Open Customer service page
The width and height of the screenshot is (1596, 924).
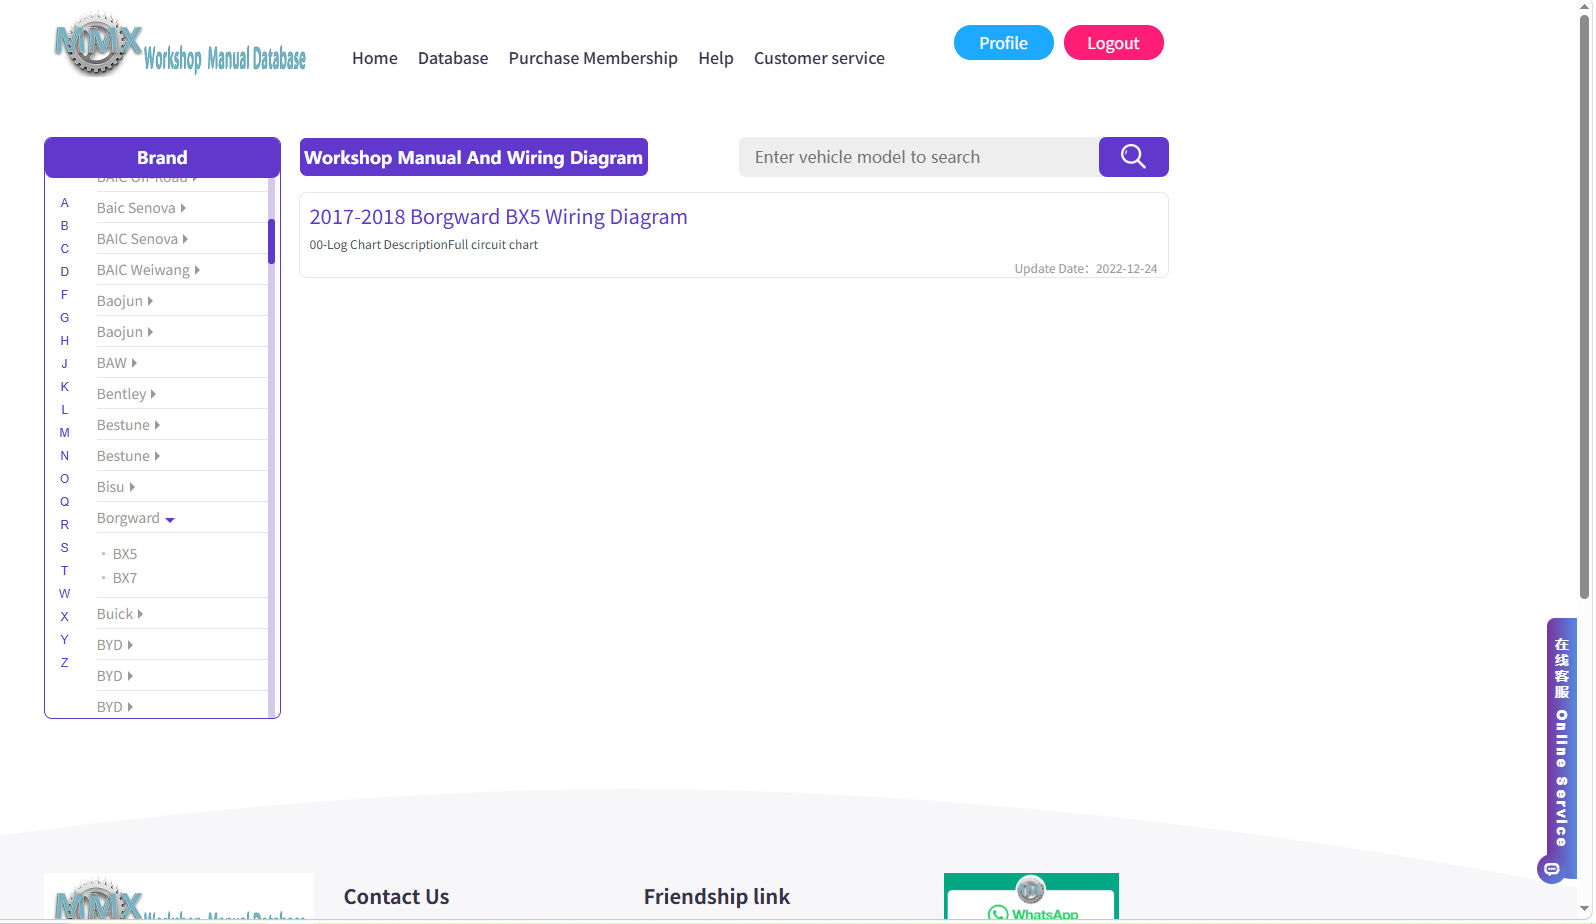819,58
